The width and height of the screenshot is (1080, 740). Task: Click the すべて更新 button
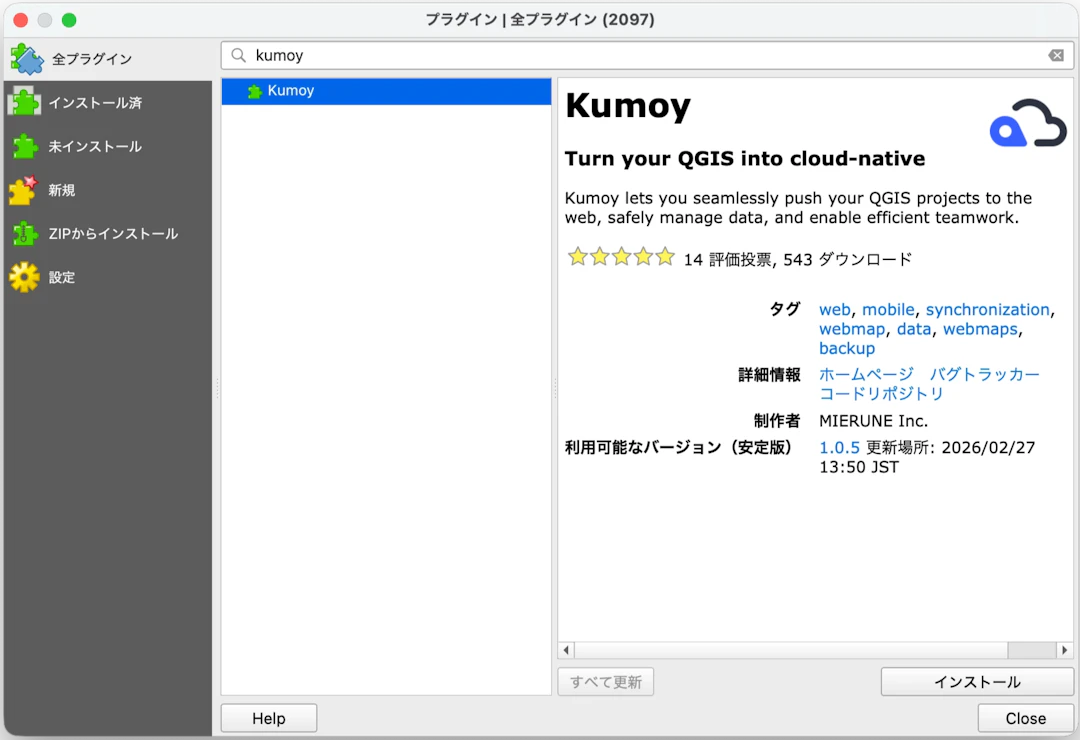[605, 681]
